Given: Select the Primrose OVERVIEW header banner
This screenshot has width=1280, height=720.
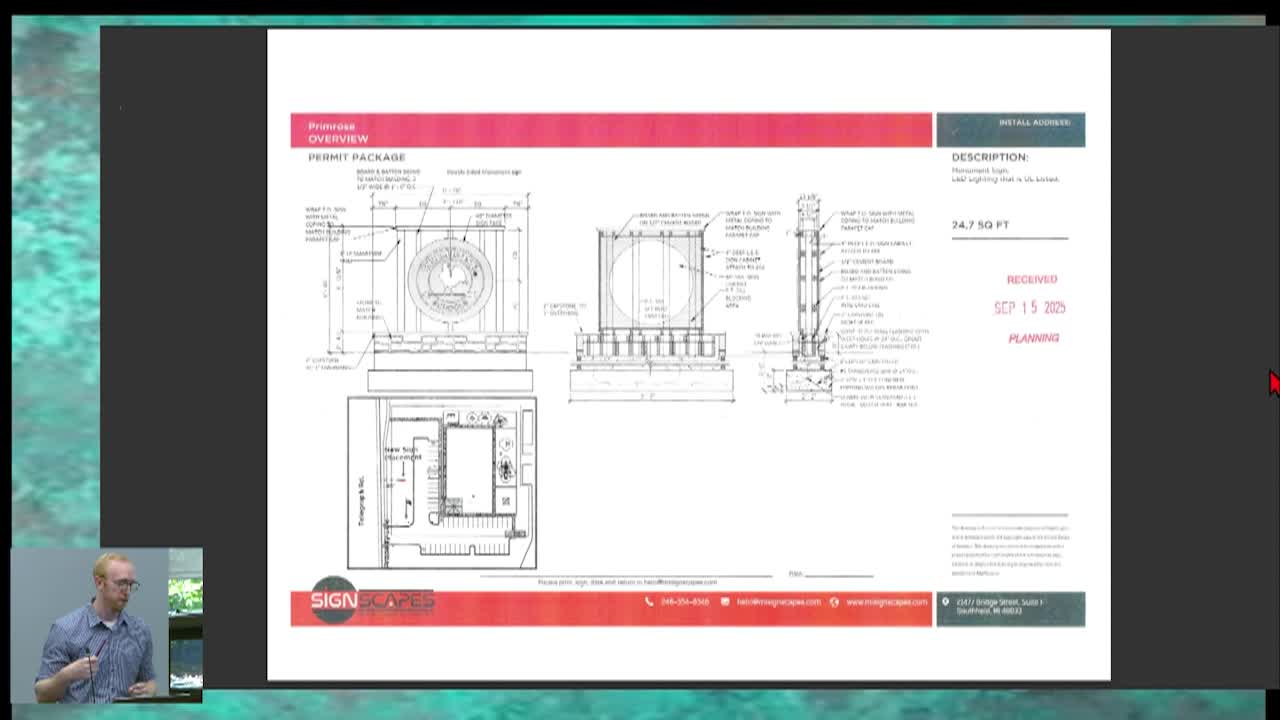Looking at the screenshot, I should (x=610, y=131).
